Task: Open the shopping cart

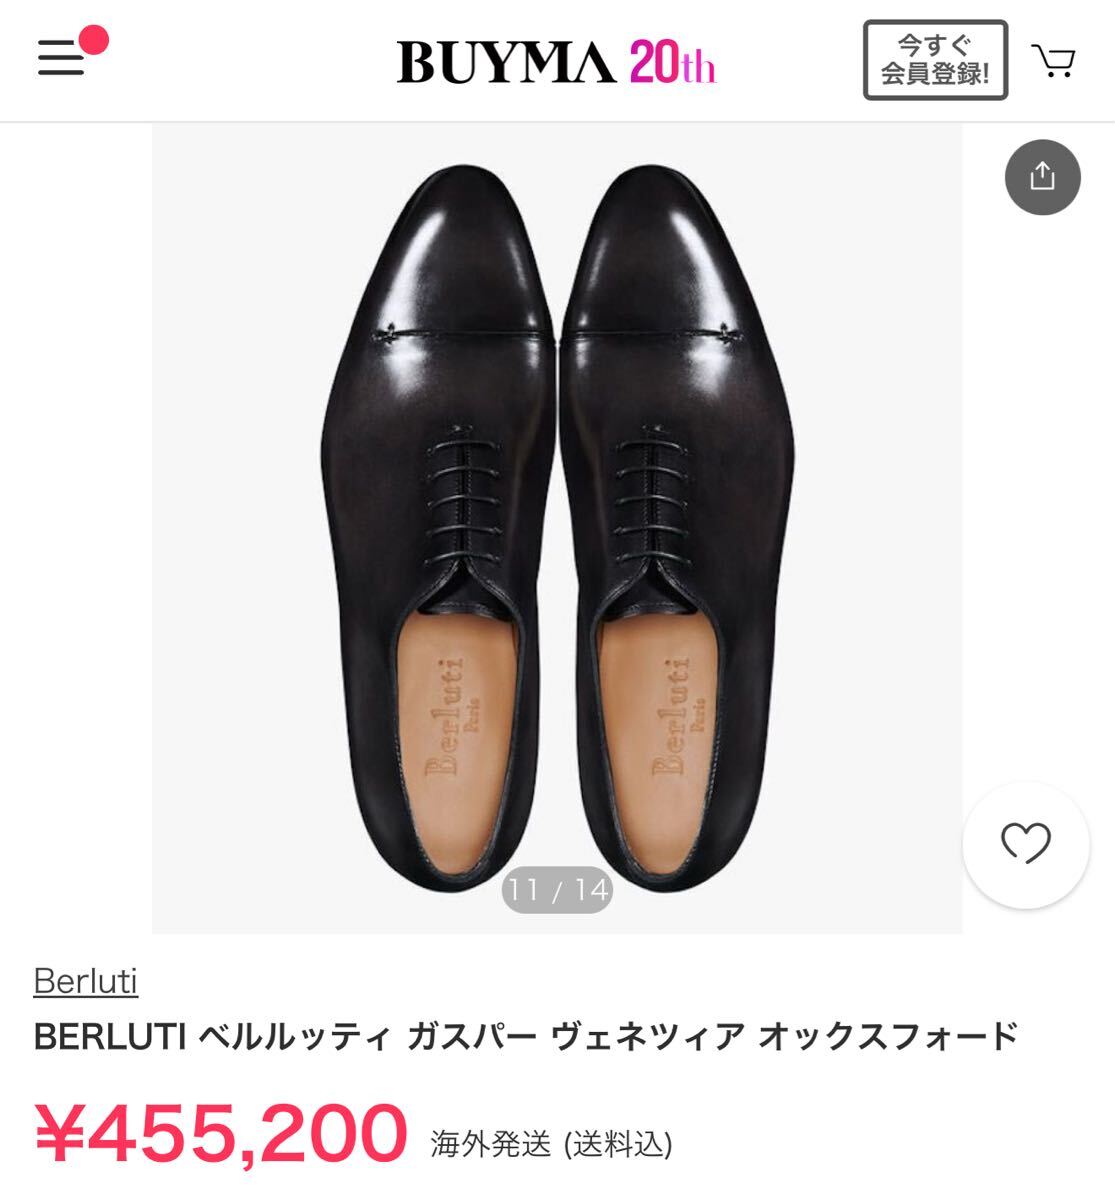Action: click(1053, 61)
